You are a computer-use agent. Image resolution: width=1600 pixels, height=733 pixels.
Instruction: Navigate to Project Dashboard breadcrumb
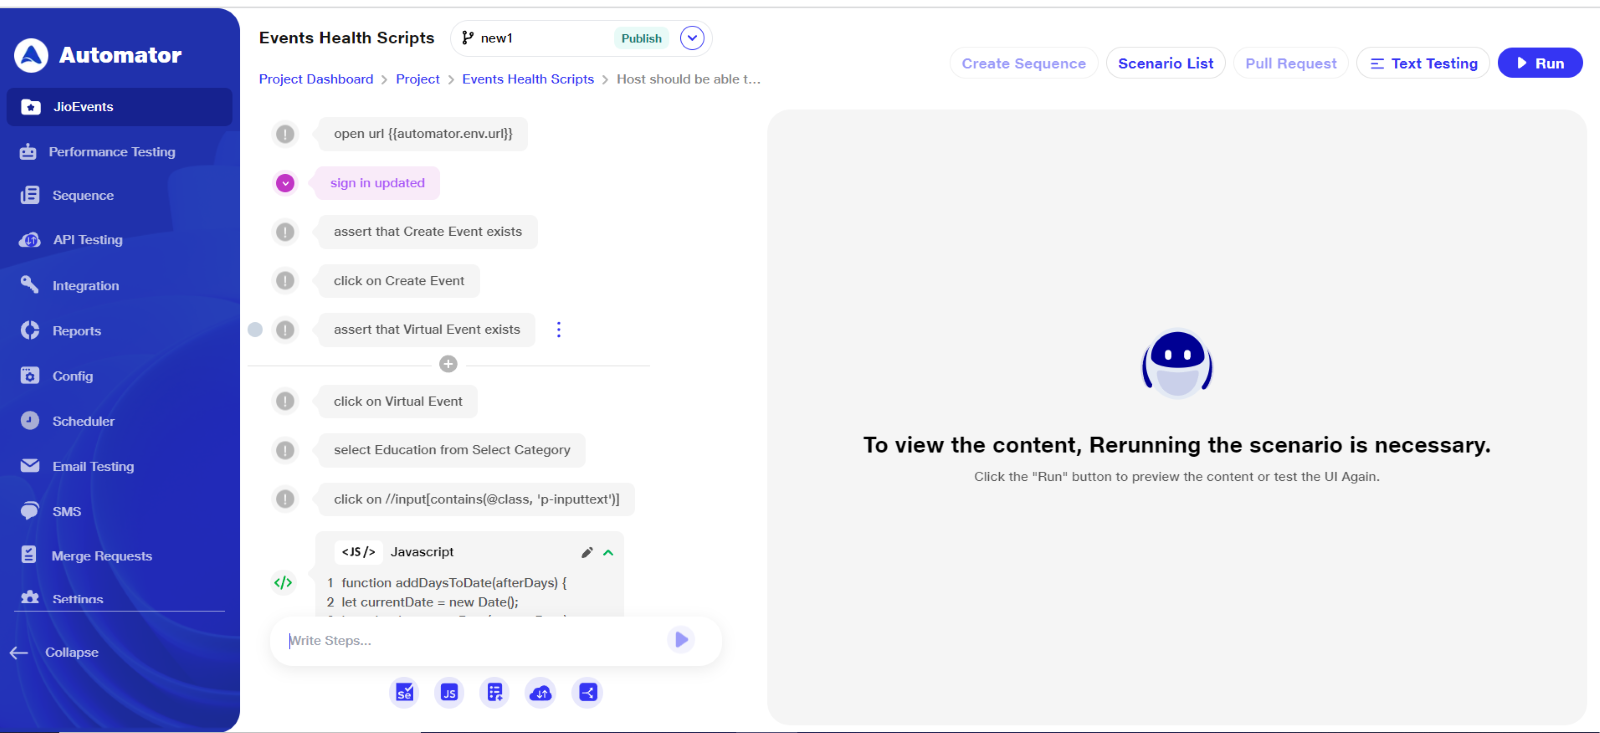[x=316, y=79]
